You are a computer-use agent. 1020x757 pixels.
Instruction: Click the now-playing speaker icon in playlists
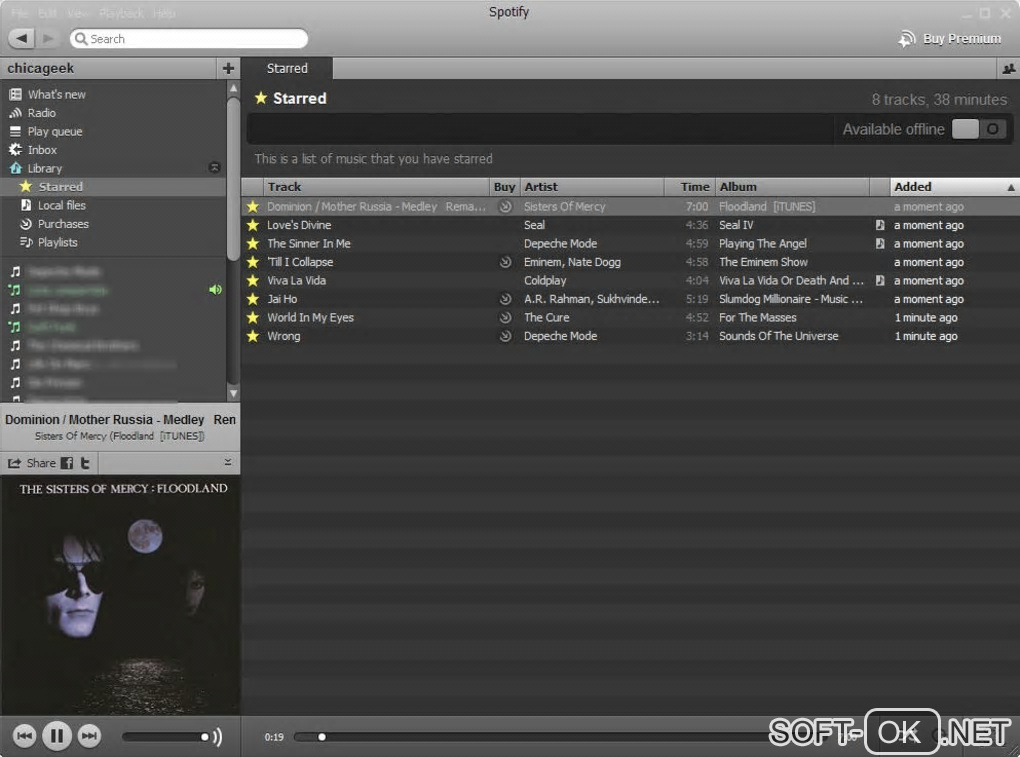[x=215, y=290]
